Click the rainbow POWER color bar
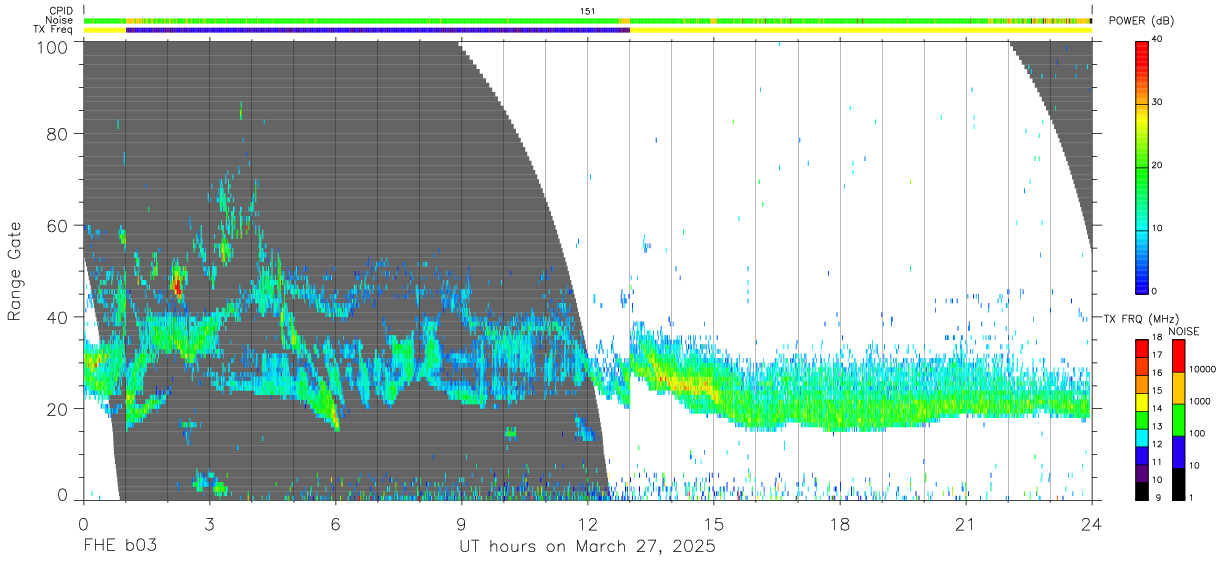The image size is (1228, 567). [1140, 166]
